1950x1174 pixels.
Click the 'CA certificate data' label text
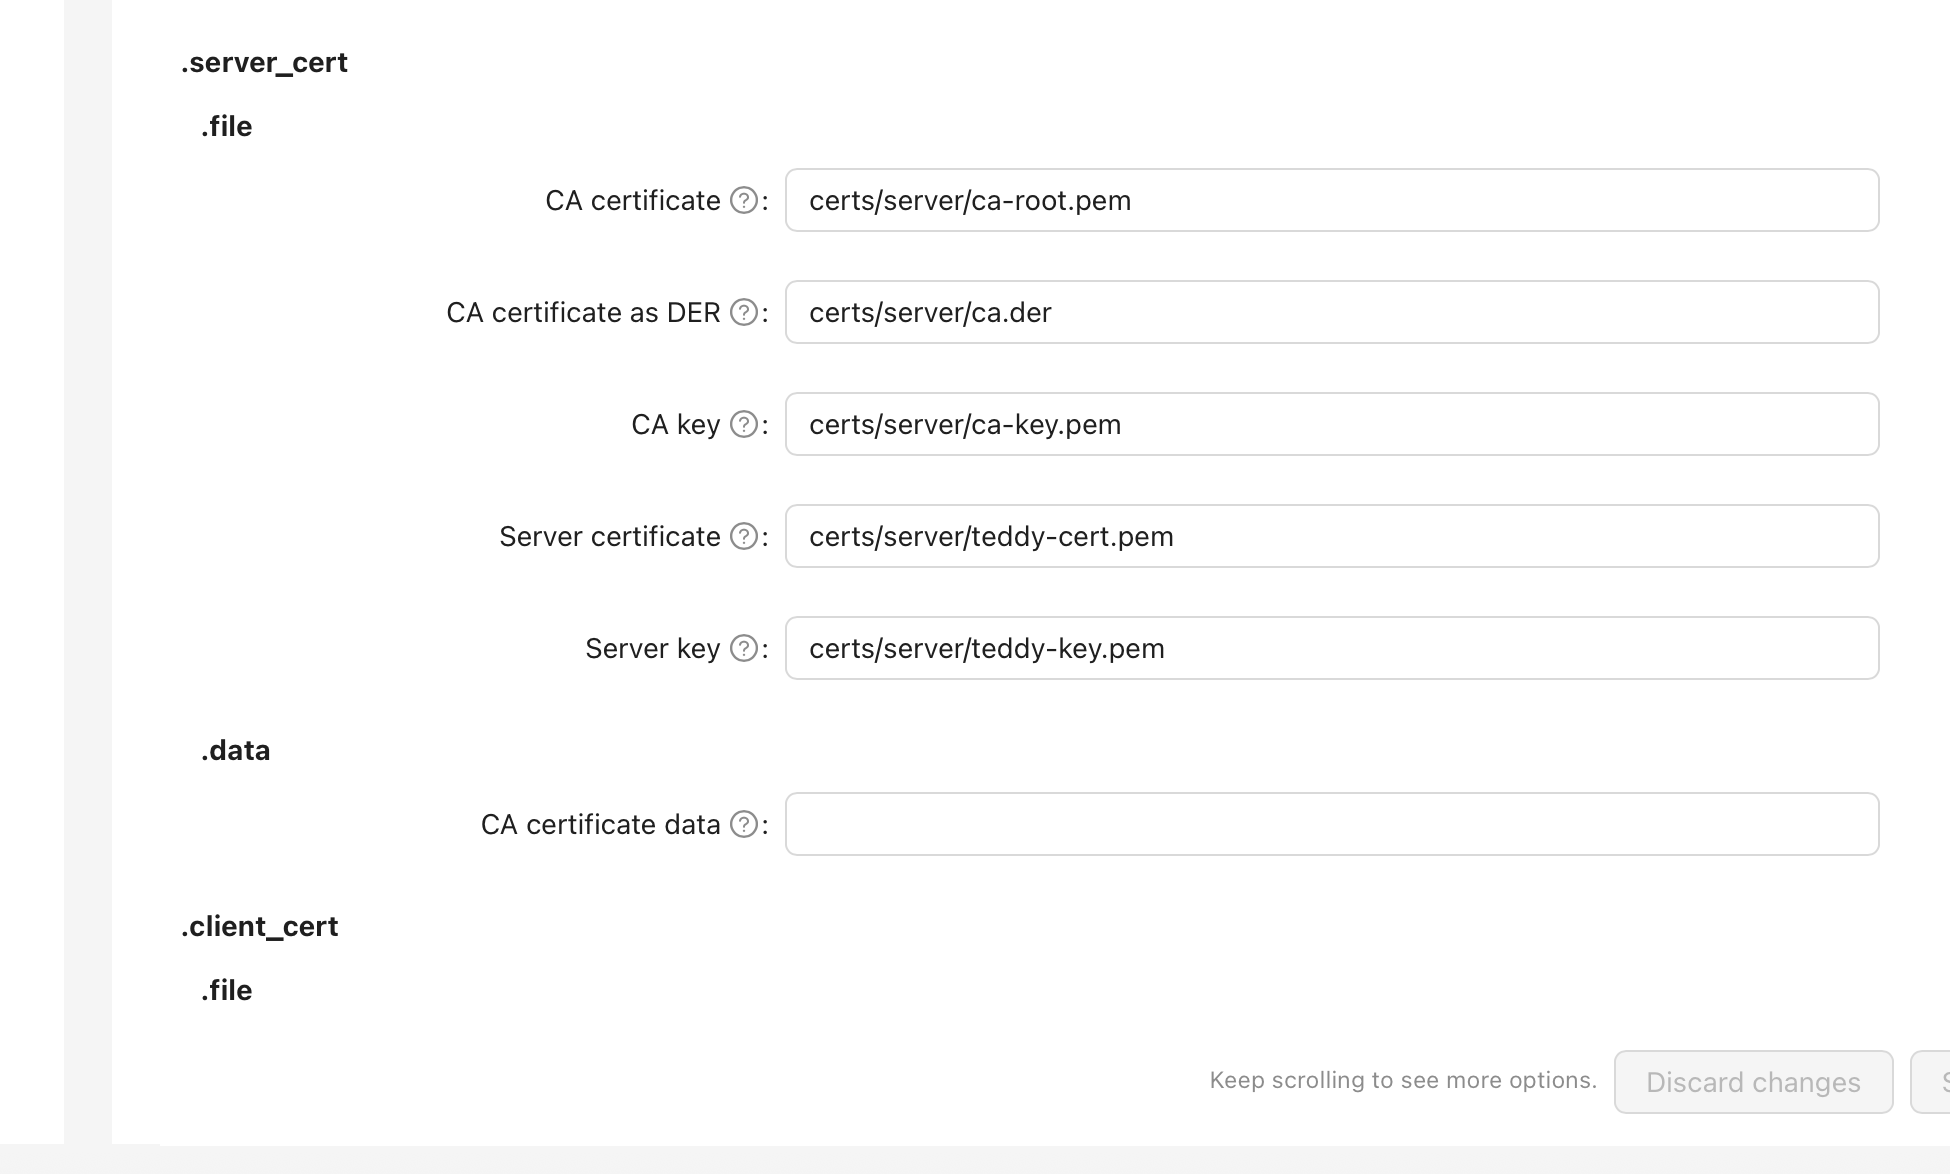point(601,825)
